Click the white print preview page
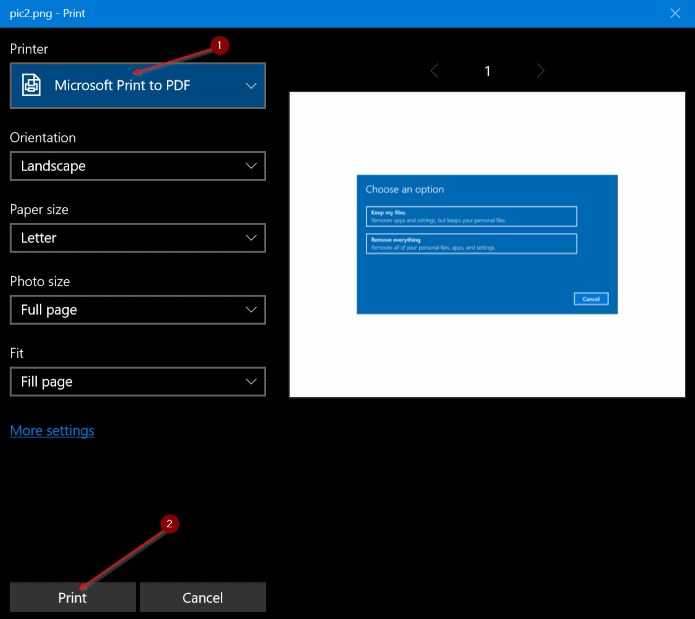The width and height of the screenshot is (695, 619). (x=487, y=360)
